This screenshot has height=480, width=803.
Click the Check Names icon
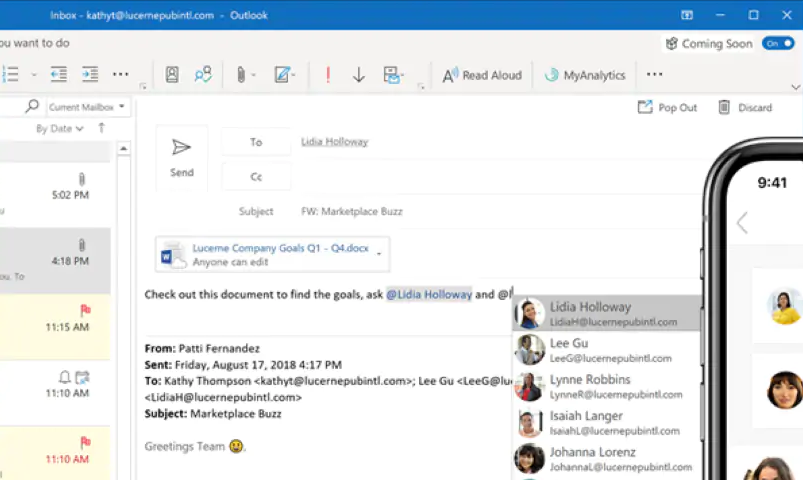pos(203,75)
